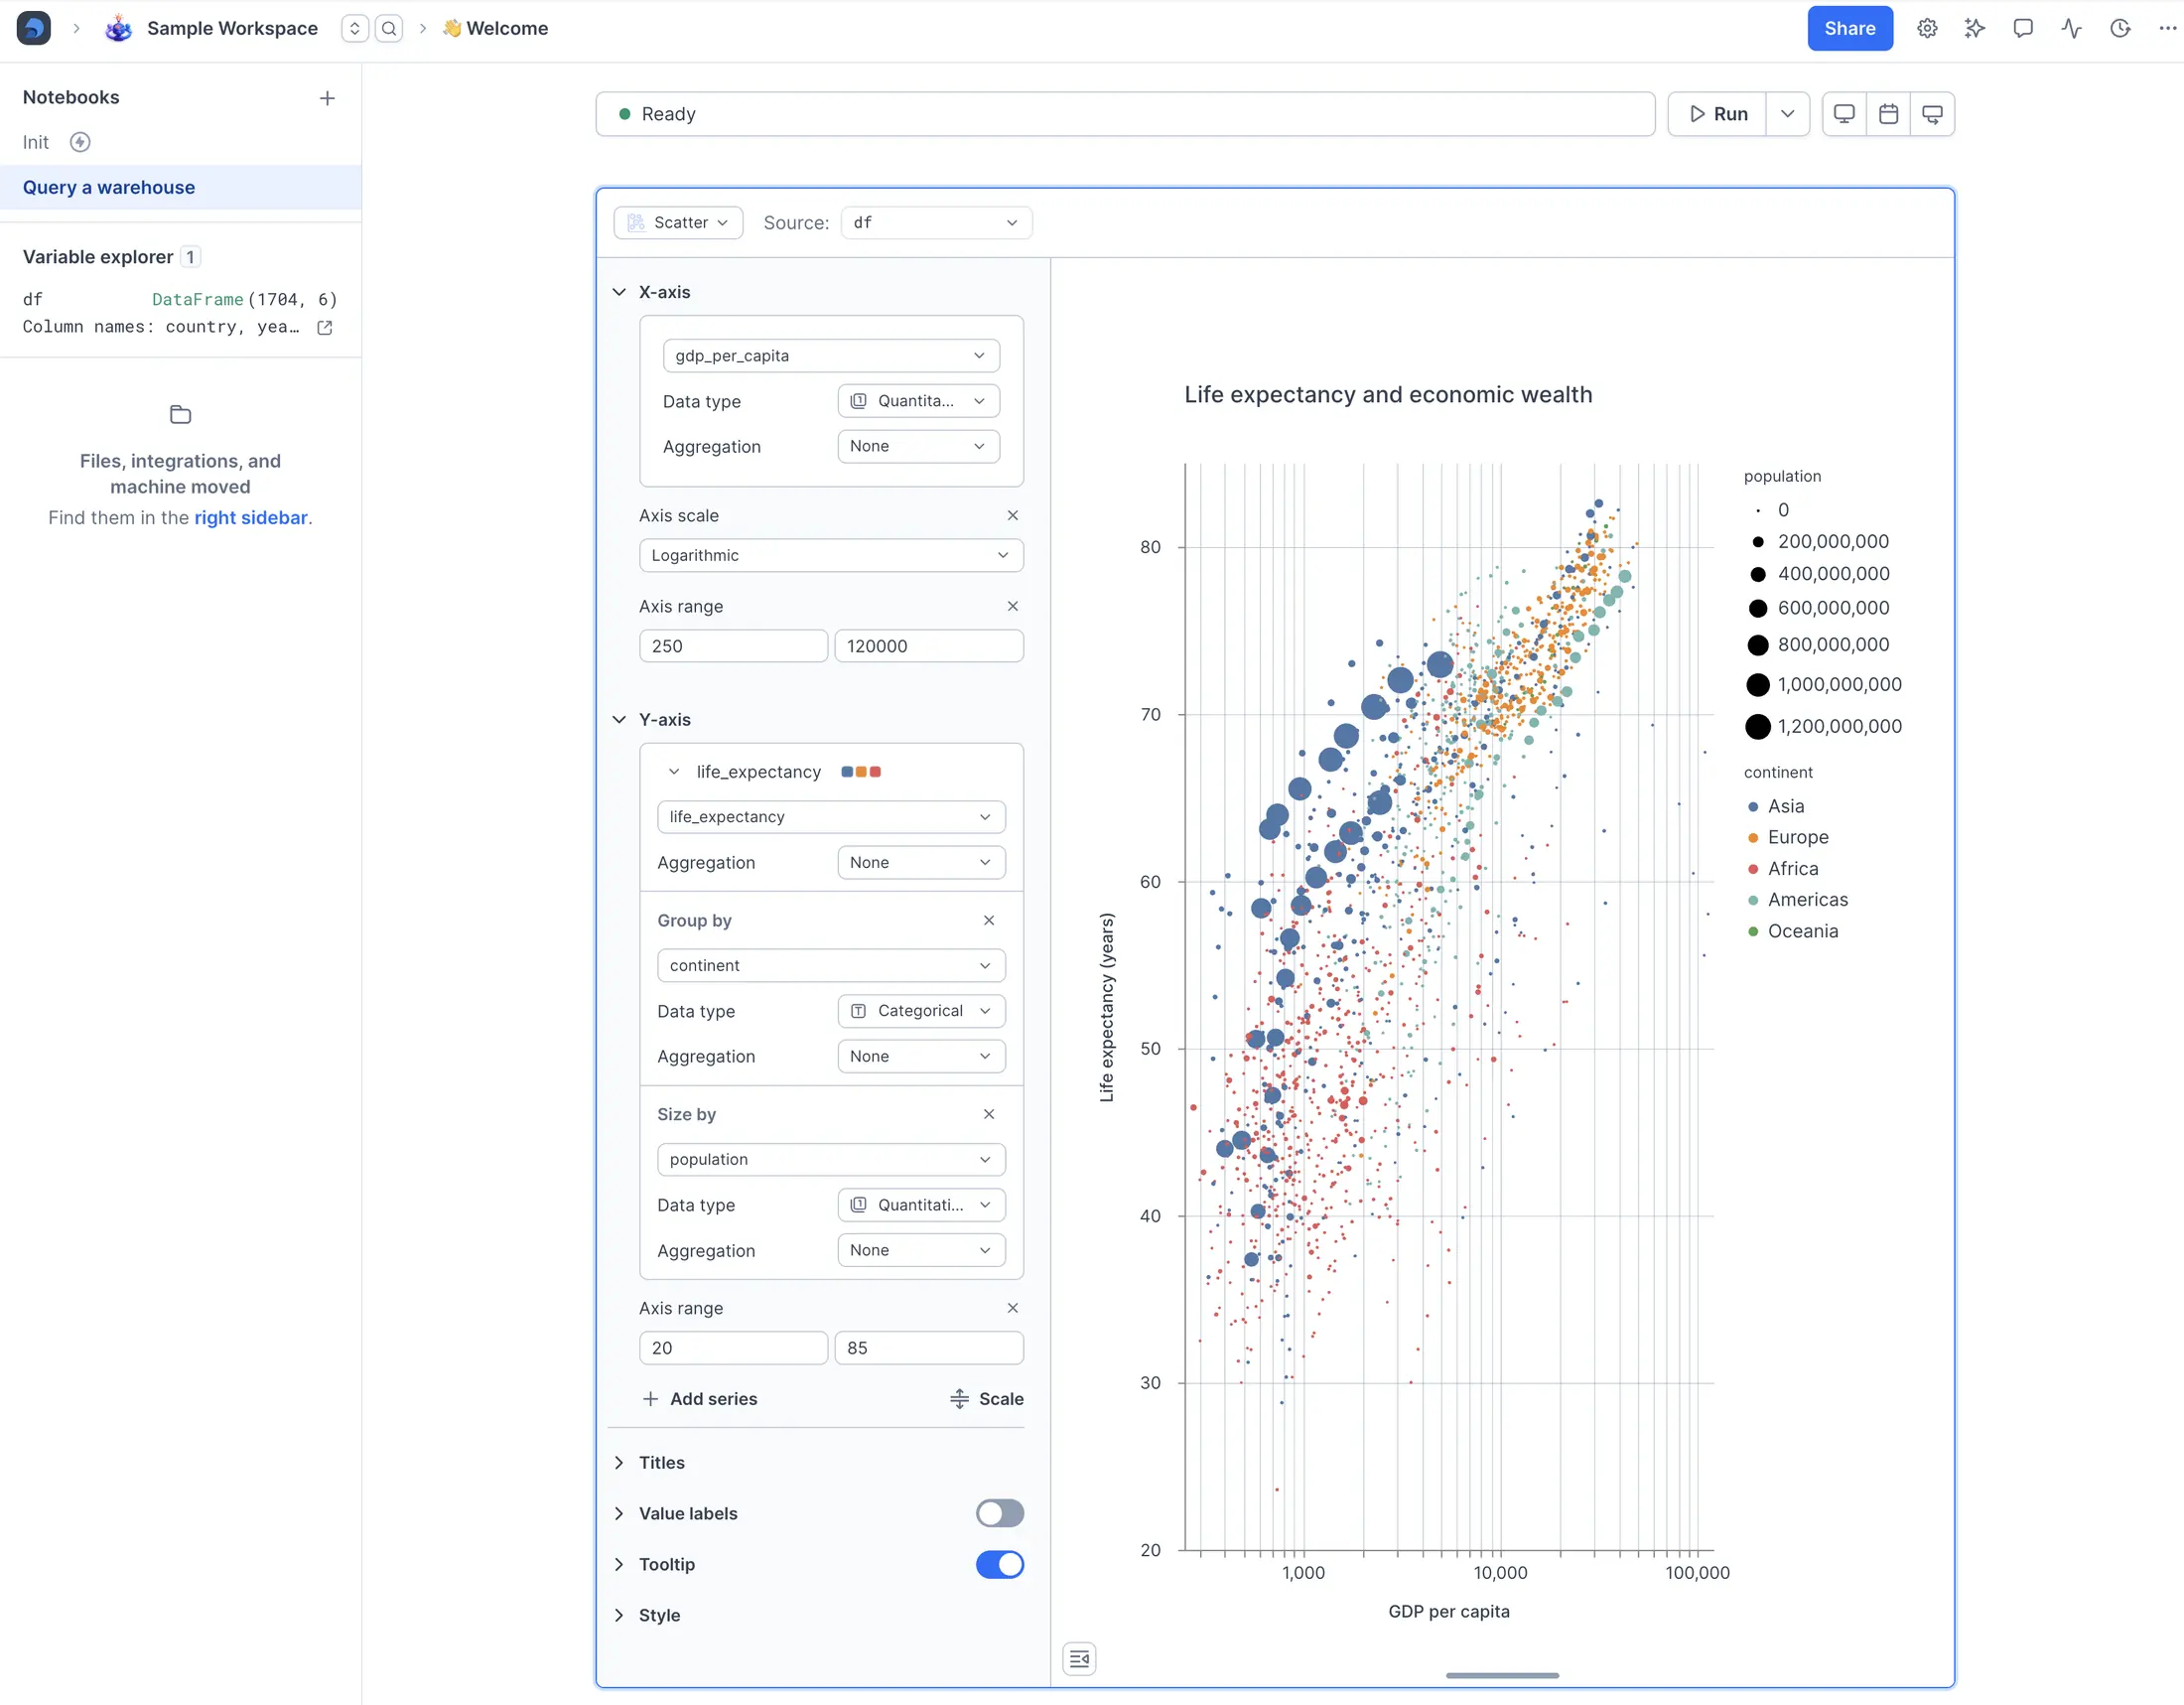Click Add series button
The image size is (2184, 1705).
(700, 1398)
